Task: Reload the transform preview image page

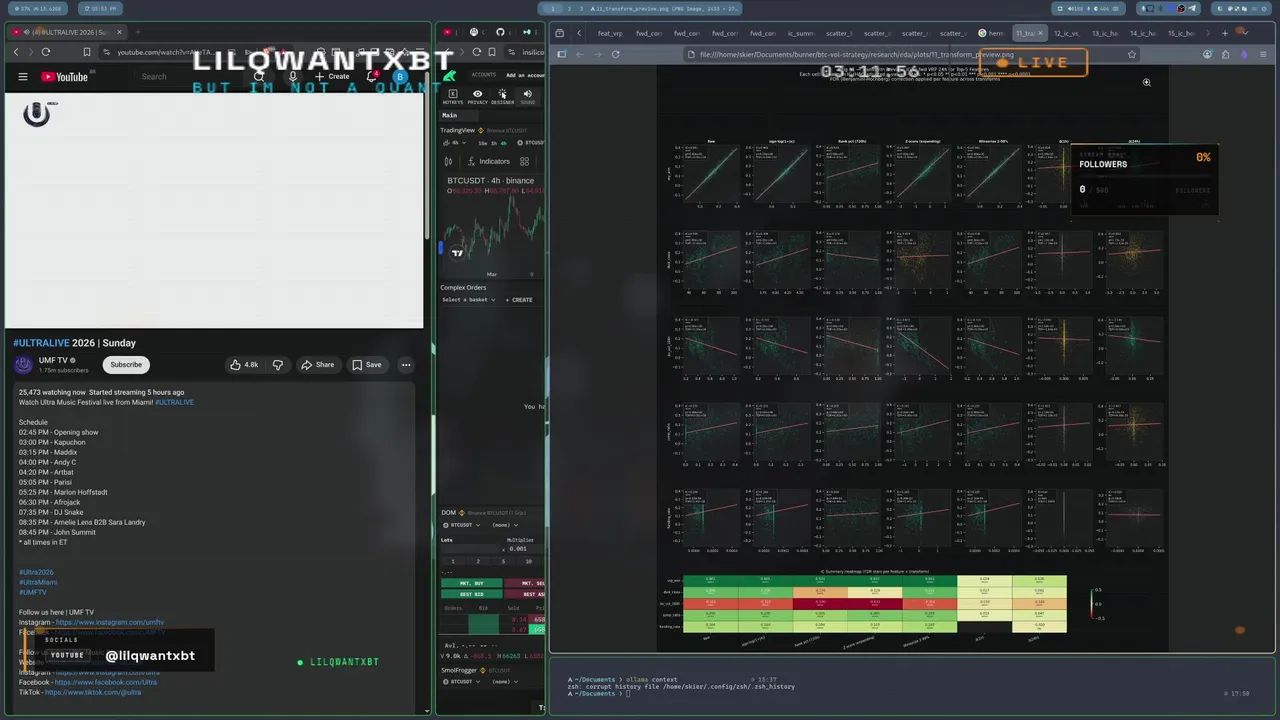Action: [615, 54]
